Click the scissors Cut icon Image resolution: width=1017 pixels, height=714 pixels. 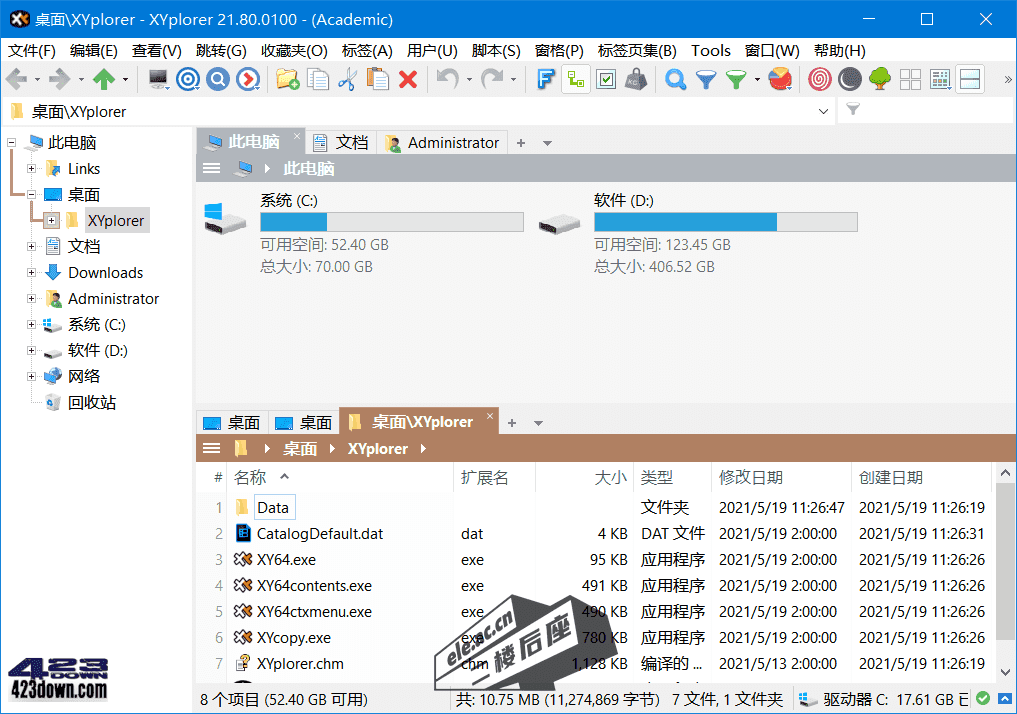347,80
